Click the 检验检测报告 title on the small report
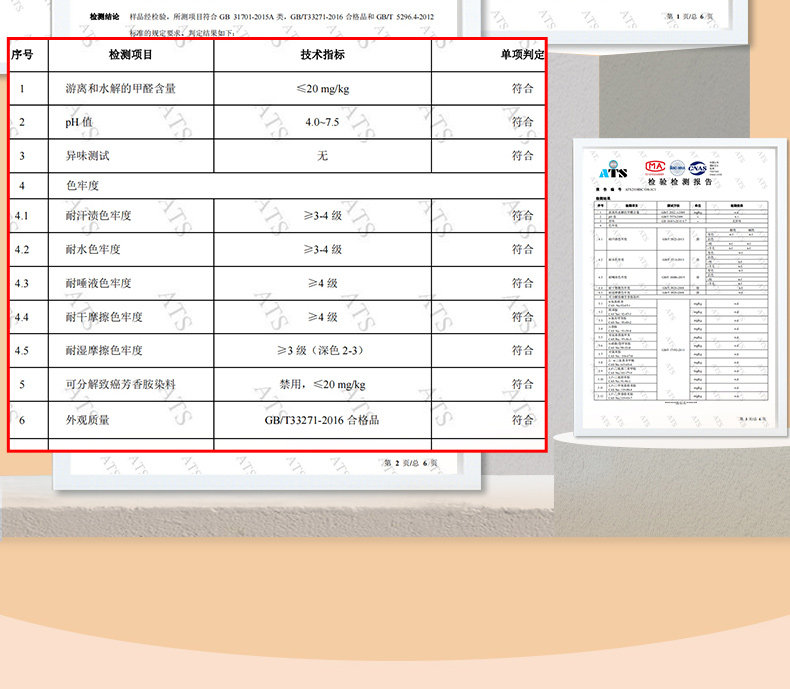Screen dimensions: 790x689 680,182
